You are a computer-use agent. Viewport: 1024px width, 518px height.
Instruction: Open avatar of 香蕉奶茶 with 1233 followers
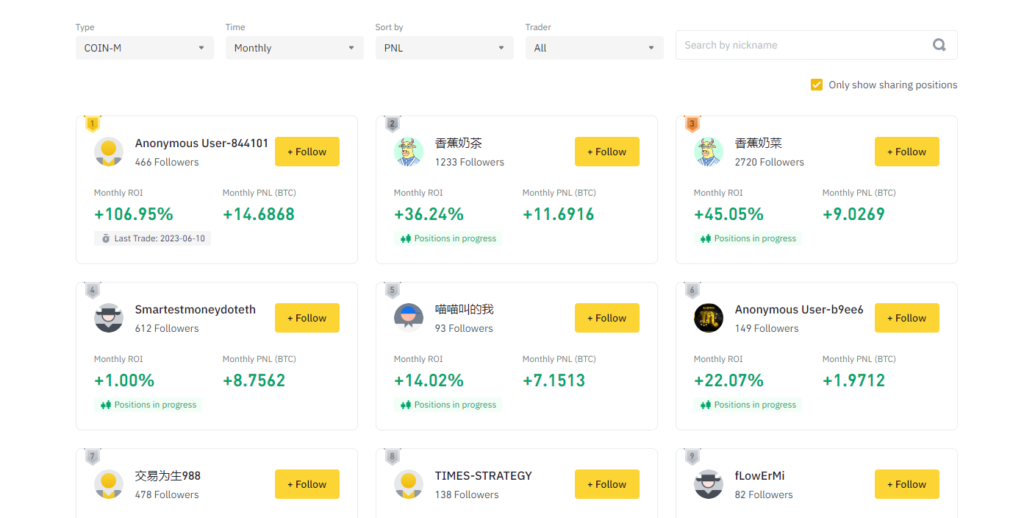point(408,152)
